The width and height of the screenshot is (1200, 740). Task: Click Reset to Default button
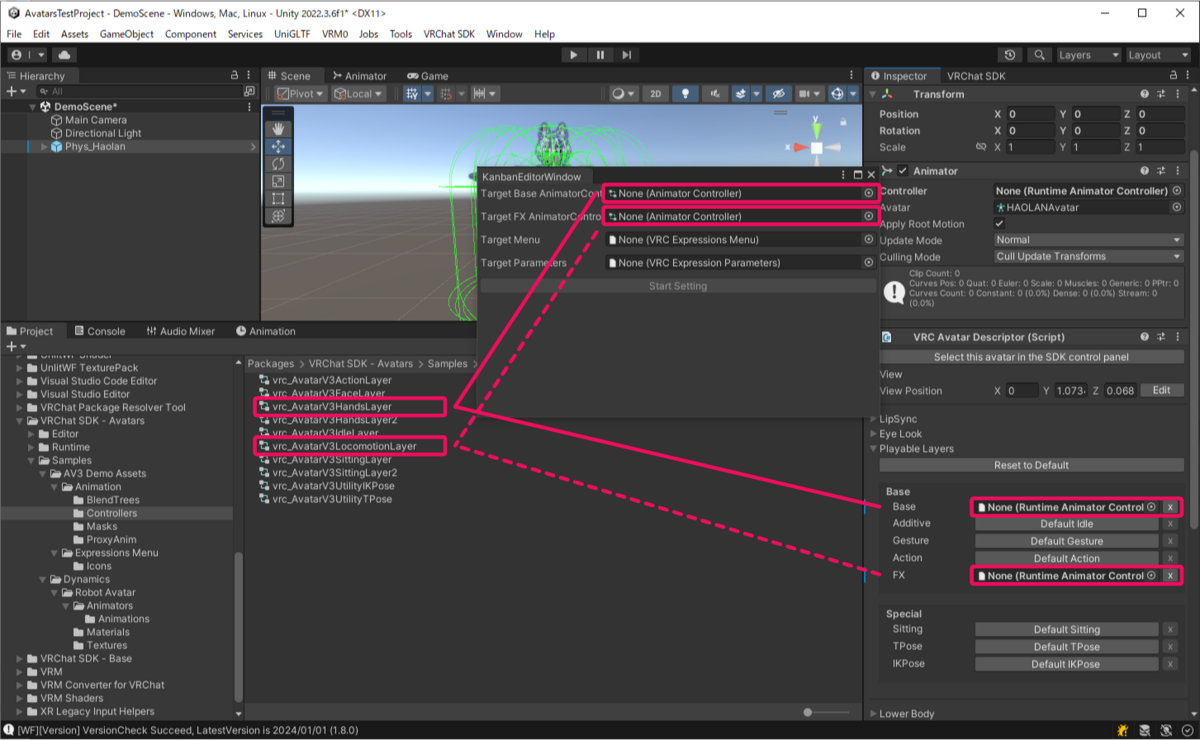(1031, 465)
